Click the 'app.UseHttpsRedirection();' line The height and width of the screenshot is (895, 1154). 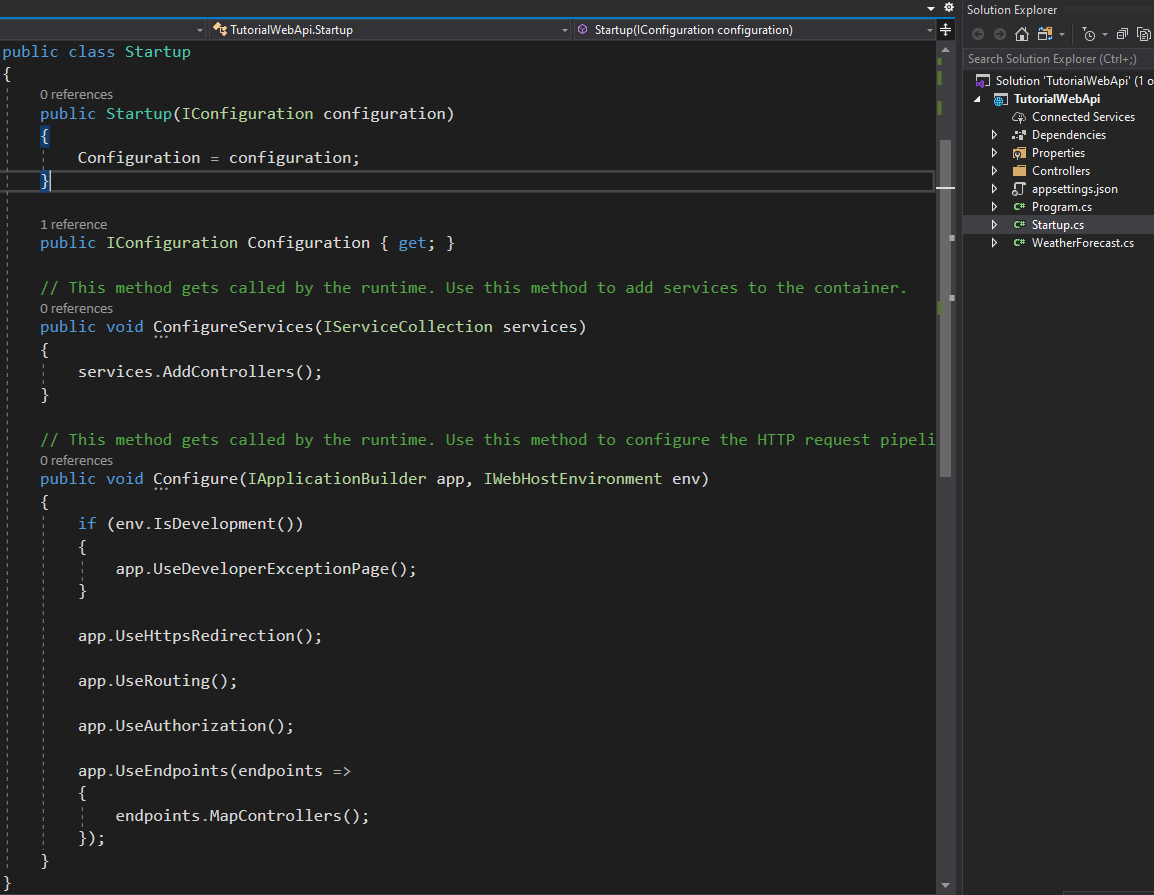tap(200, 636)
